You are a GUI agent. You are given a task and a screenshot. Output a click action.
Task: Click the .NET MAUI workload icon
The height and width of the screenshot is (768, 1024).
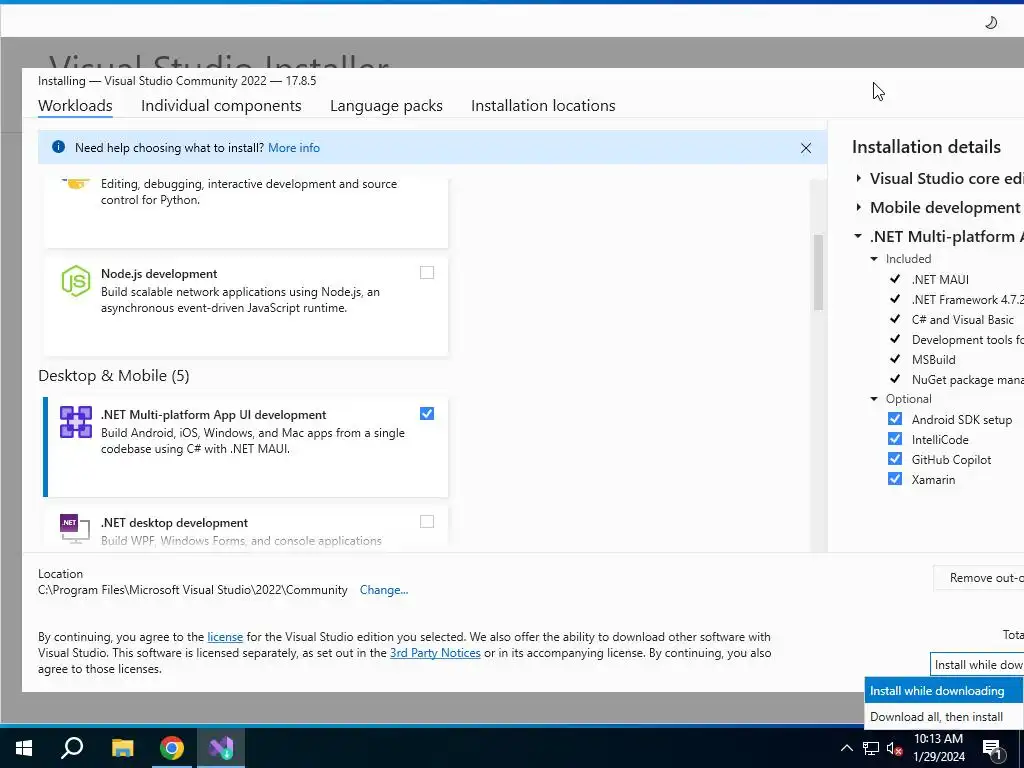(x=76, y=422)
